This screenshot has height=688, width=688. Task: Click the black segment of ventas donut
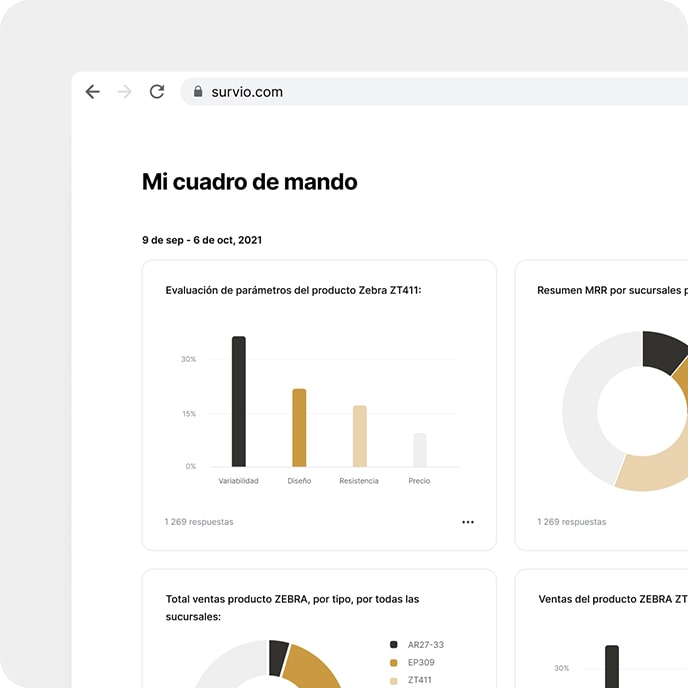point(278,657)
